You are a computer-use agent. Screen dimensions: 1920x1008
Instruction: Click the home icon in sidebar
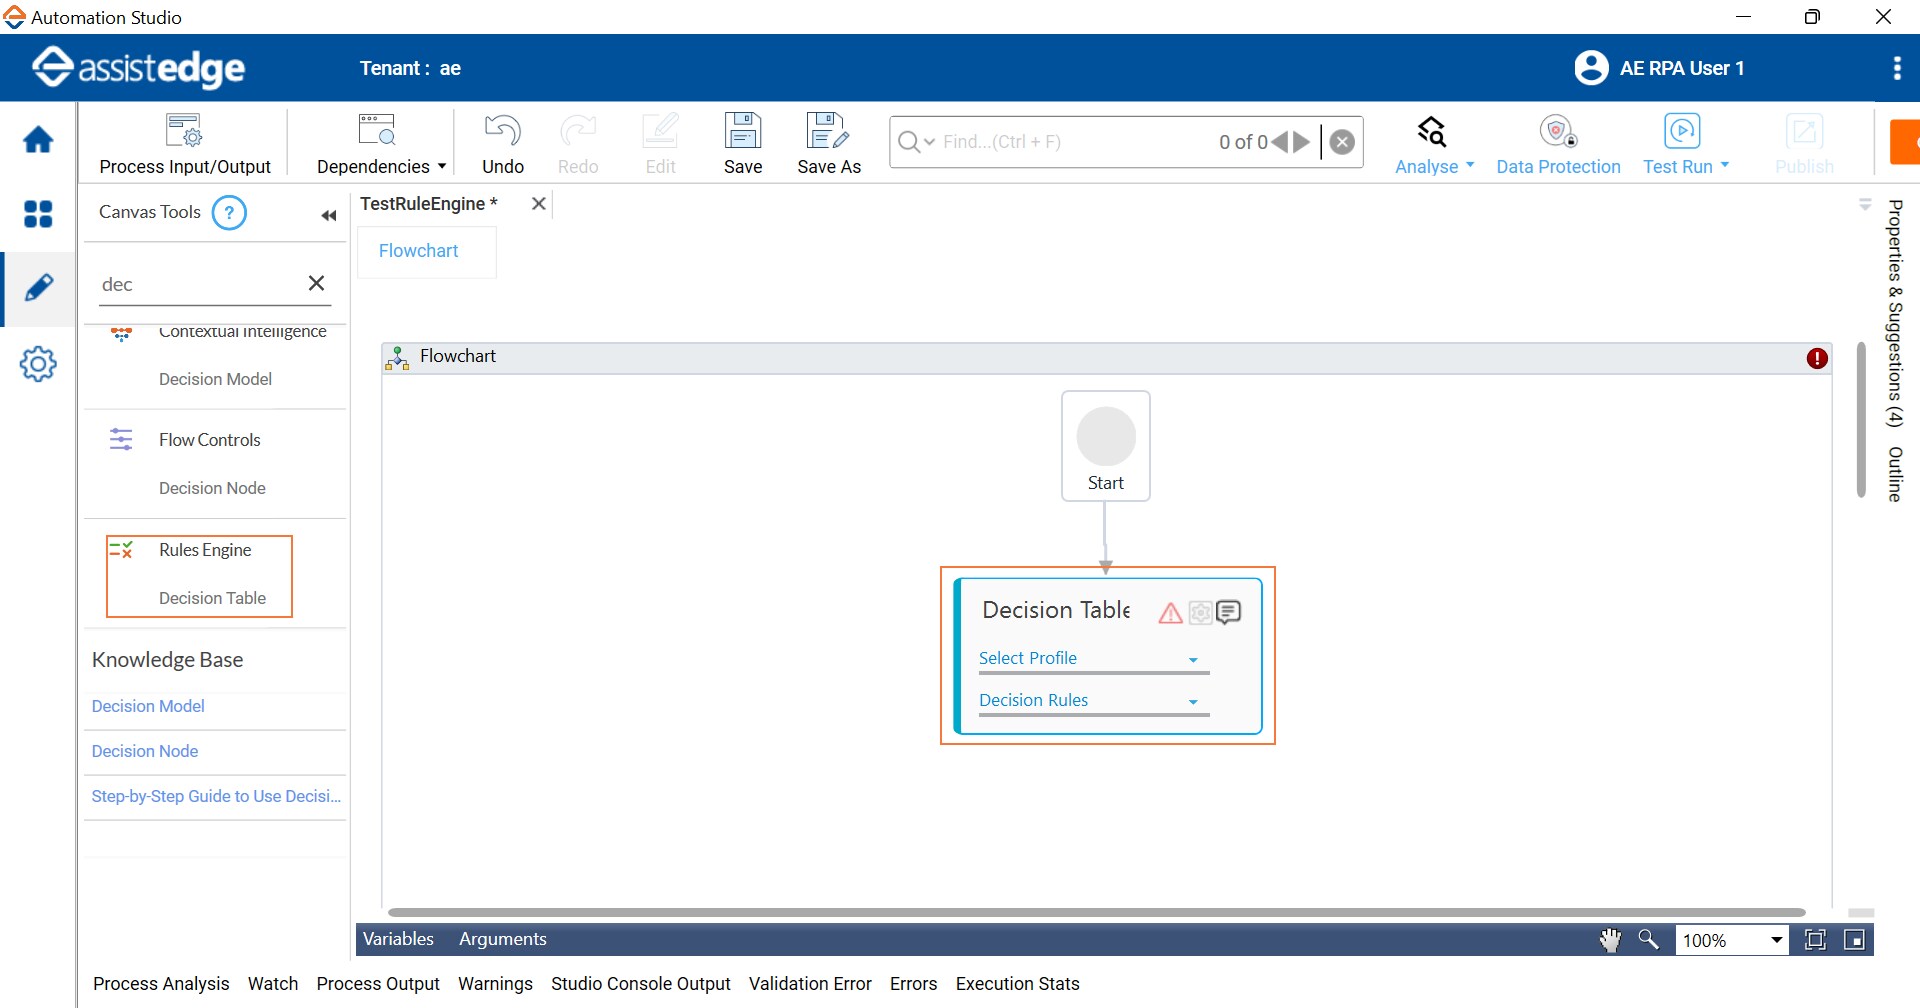tap(38, 140)
